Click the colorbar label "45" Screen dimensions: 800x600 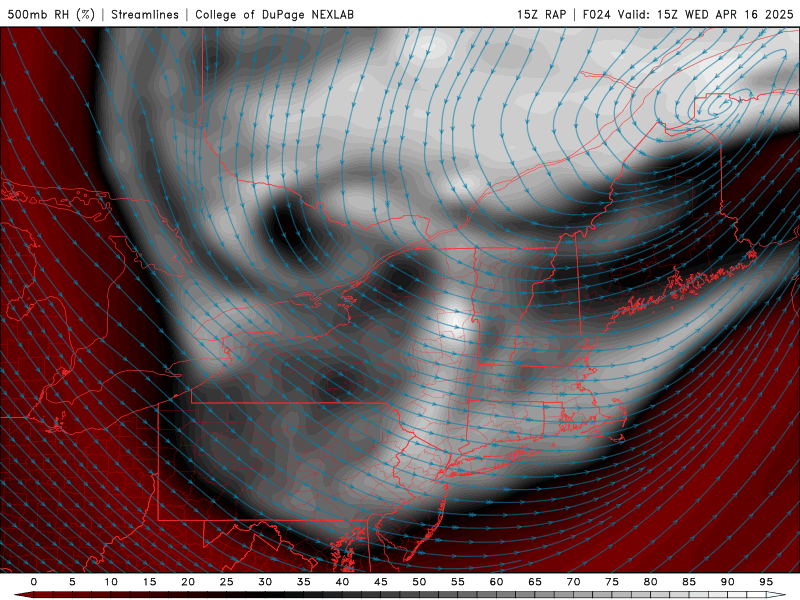coord(381,582)
